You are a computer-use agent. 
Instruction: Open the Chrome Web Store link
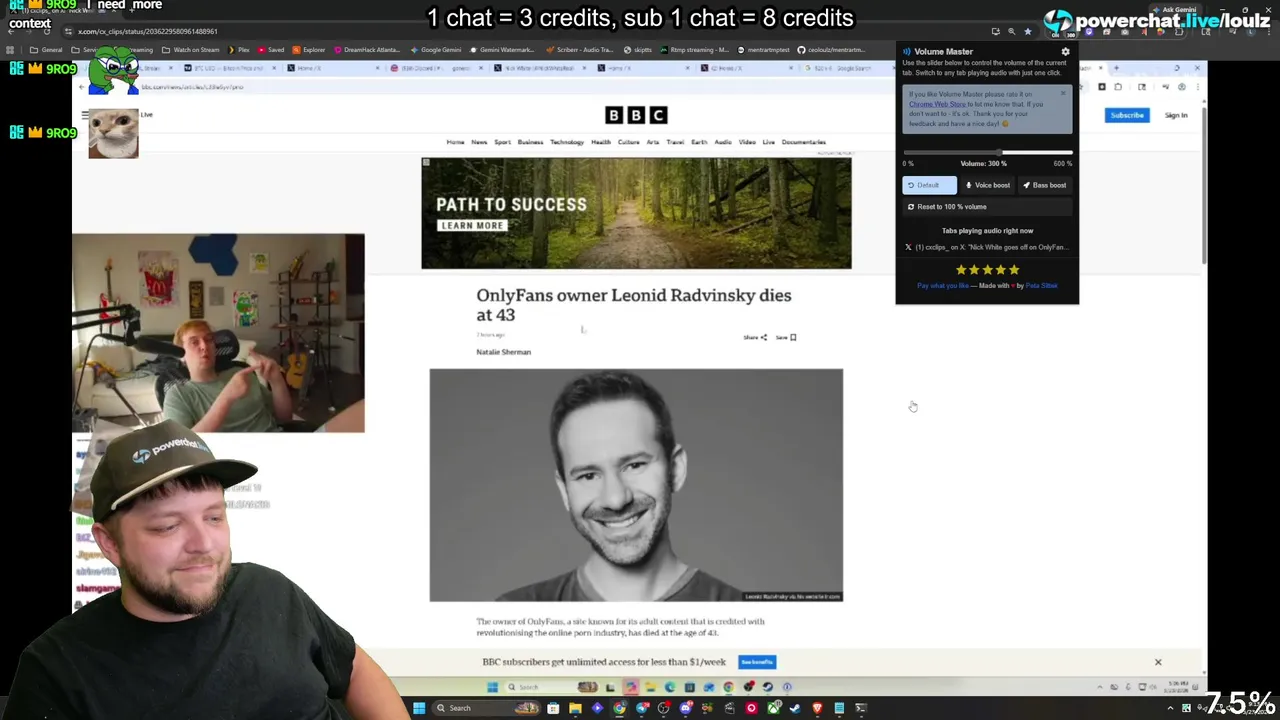tap(937, 104)
